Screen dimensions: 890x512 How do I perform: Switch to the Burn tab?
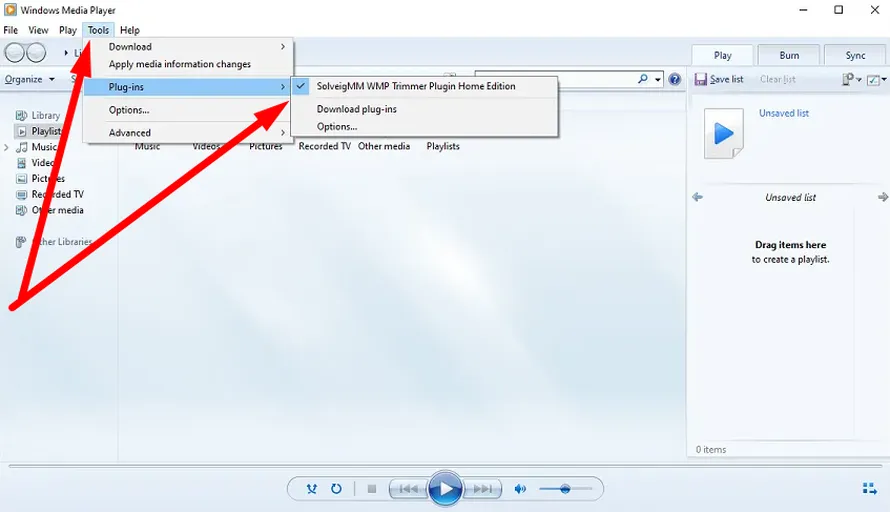pos(789,55)
